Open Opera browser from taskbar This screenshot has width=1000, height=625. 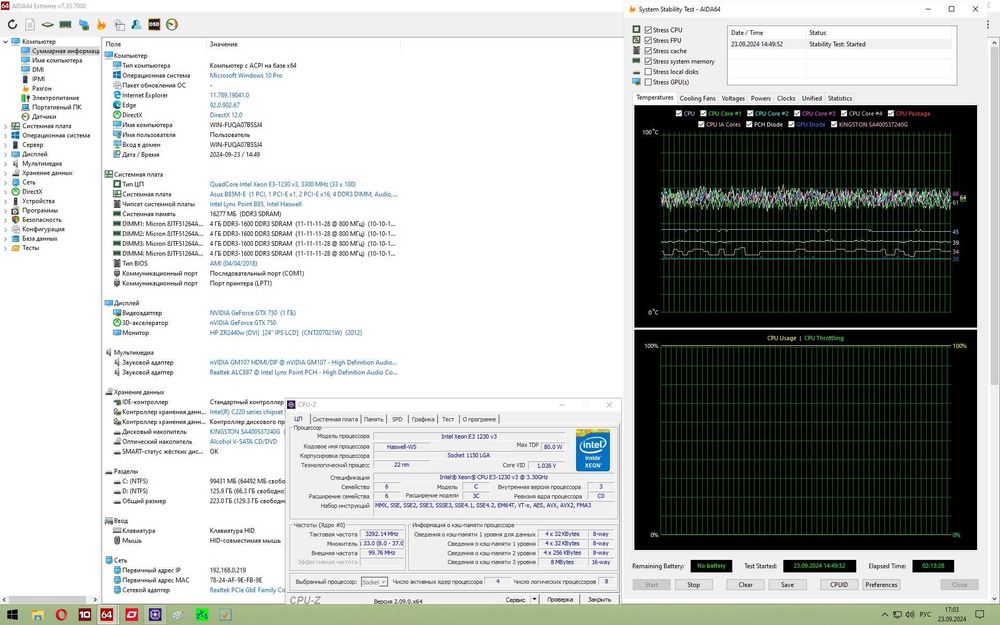pyautogui.click(x=61, y=615)
